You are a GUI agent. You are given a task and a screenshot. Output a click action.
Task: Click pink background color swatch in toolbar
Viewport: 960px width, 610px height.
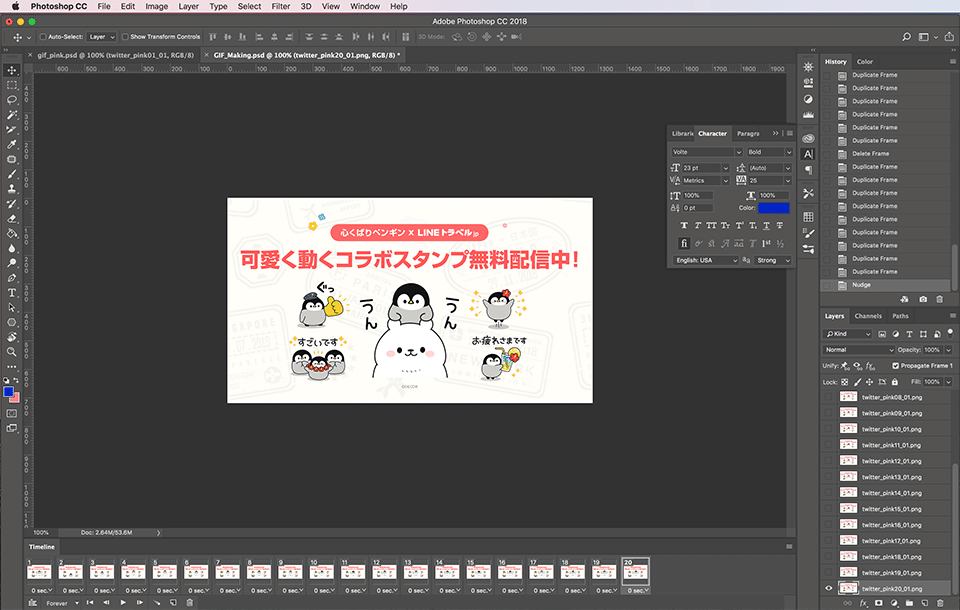[x=16, y=398]
